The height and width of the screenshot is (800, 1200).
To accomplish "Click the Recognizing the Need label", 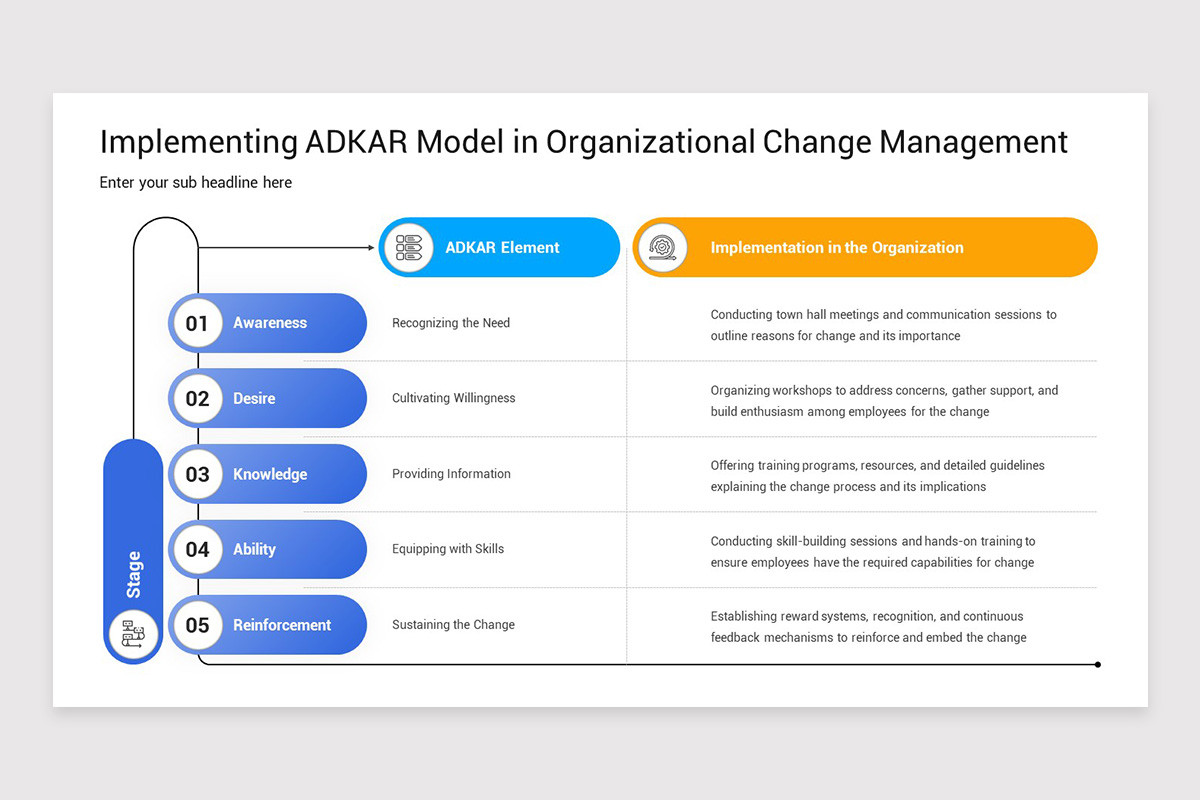I will pos(450,323).
